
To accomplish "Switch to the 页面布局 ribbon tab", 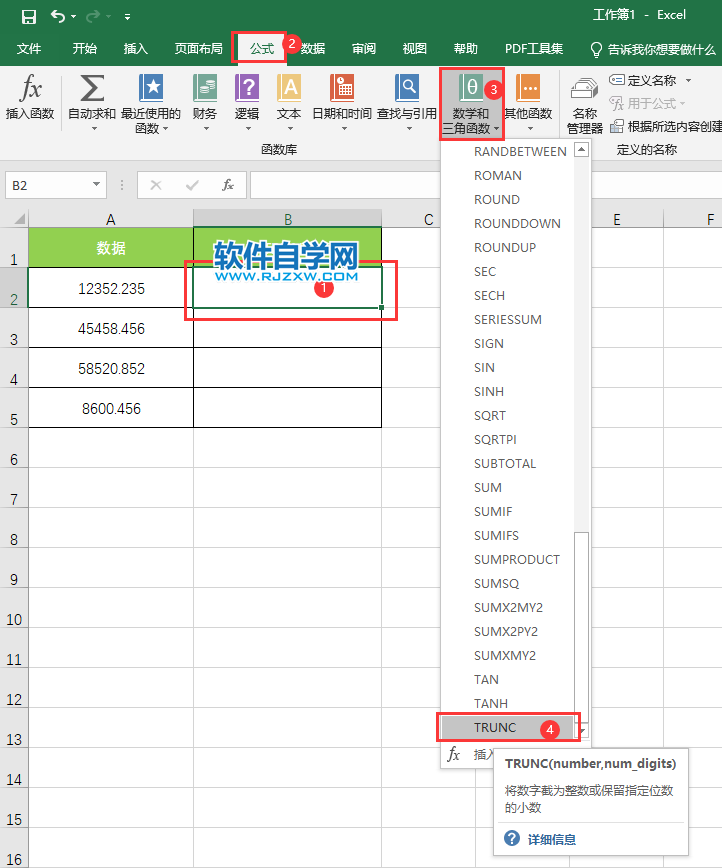I will pyautogui.click(x=199, y=49).
